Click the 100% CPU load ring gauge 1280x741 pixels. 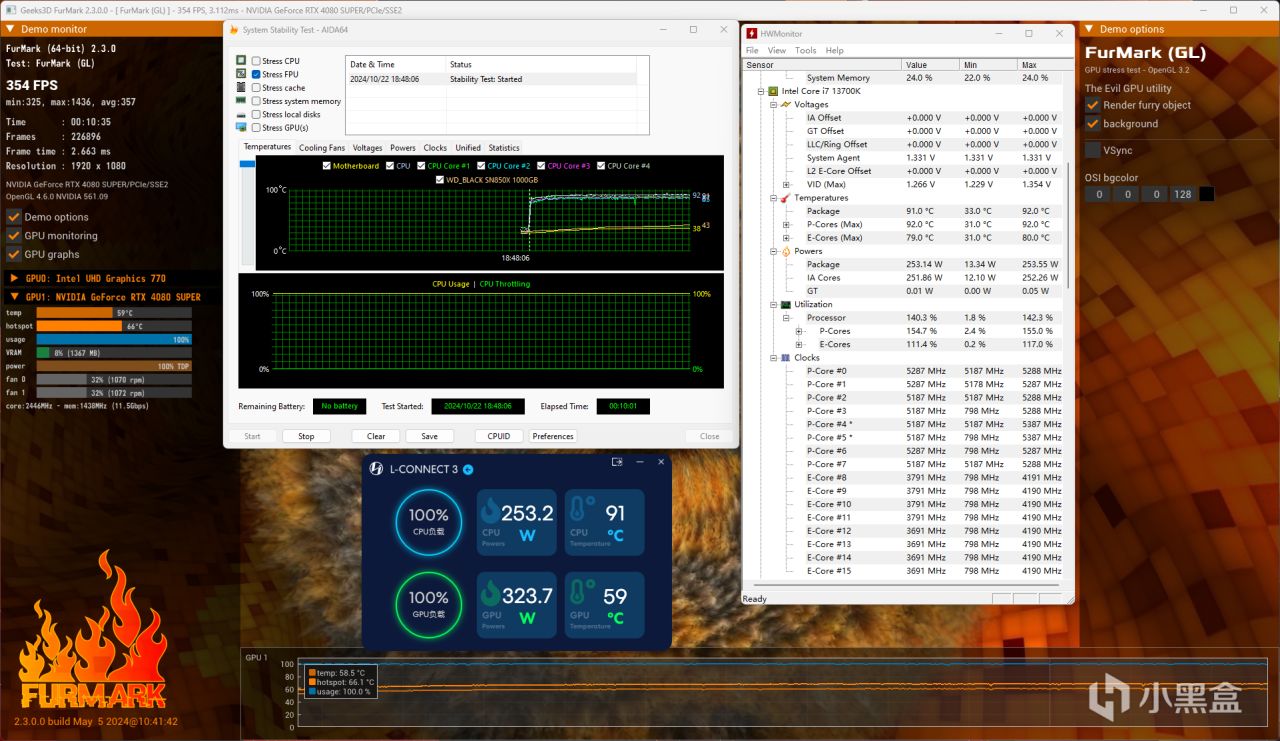tap(428, 522)
